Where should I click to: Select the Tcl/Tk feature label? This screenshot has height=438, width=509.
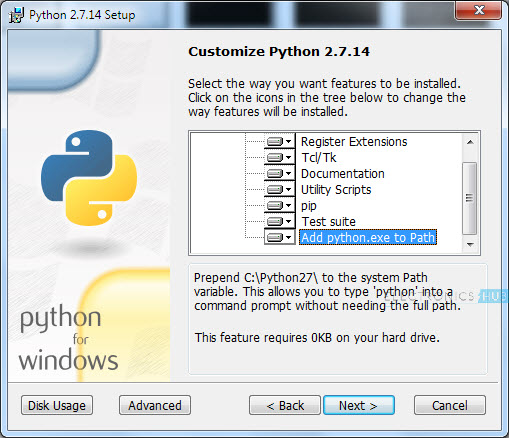pos(319,157)
